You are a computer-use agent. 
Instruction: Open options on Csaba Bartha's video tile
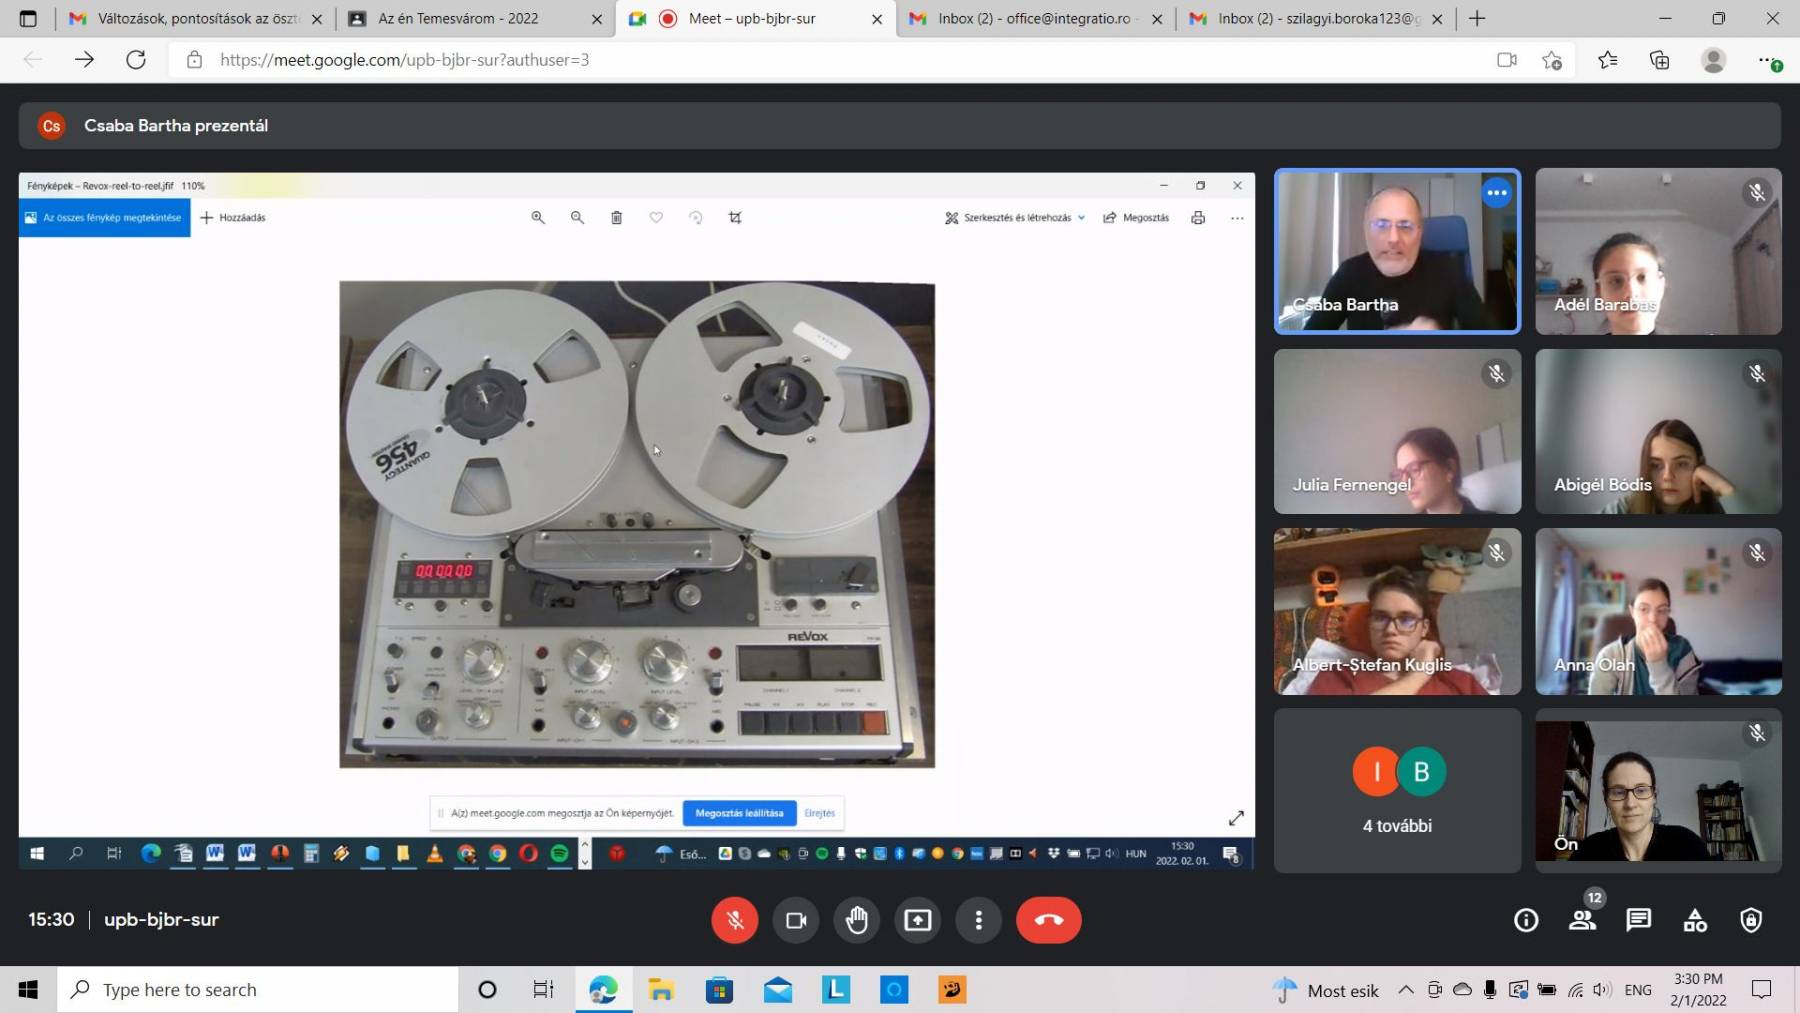coord(1496,193)
